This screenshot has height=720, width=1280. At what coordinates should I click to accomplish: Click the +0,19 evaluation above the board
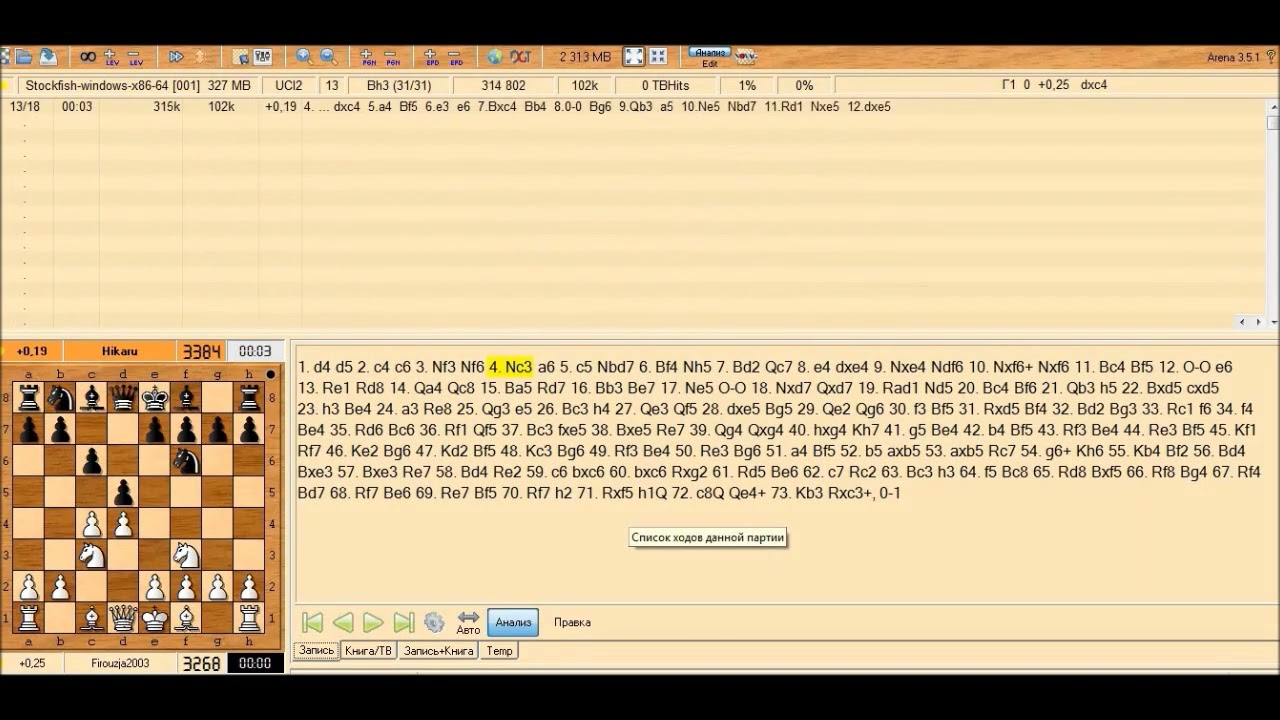click(32, 351)
